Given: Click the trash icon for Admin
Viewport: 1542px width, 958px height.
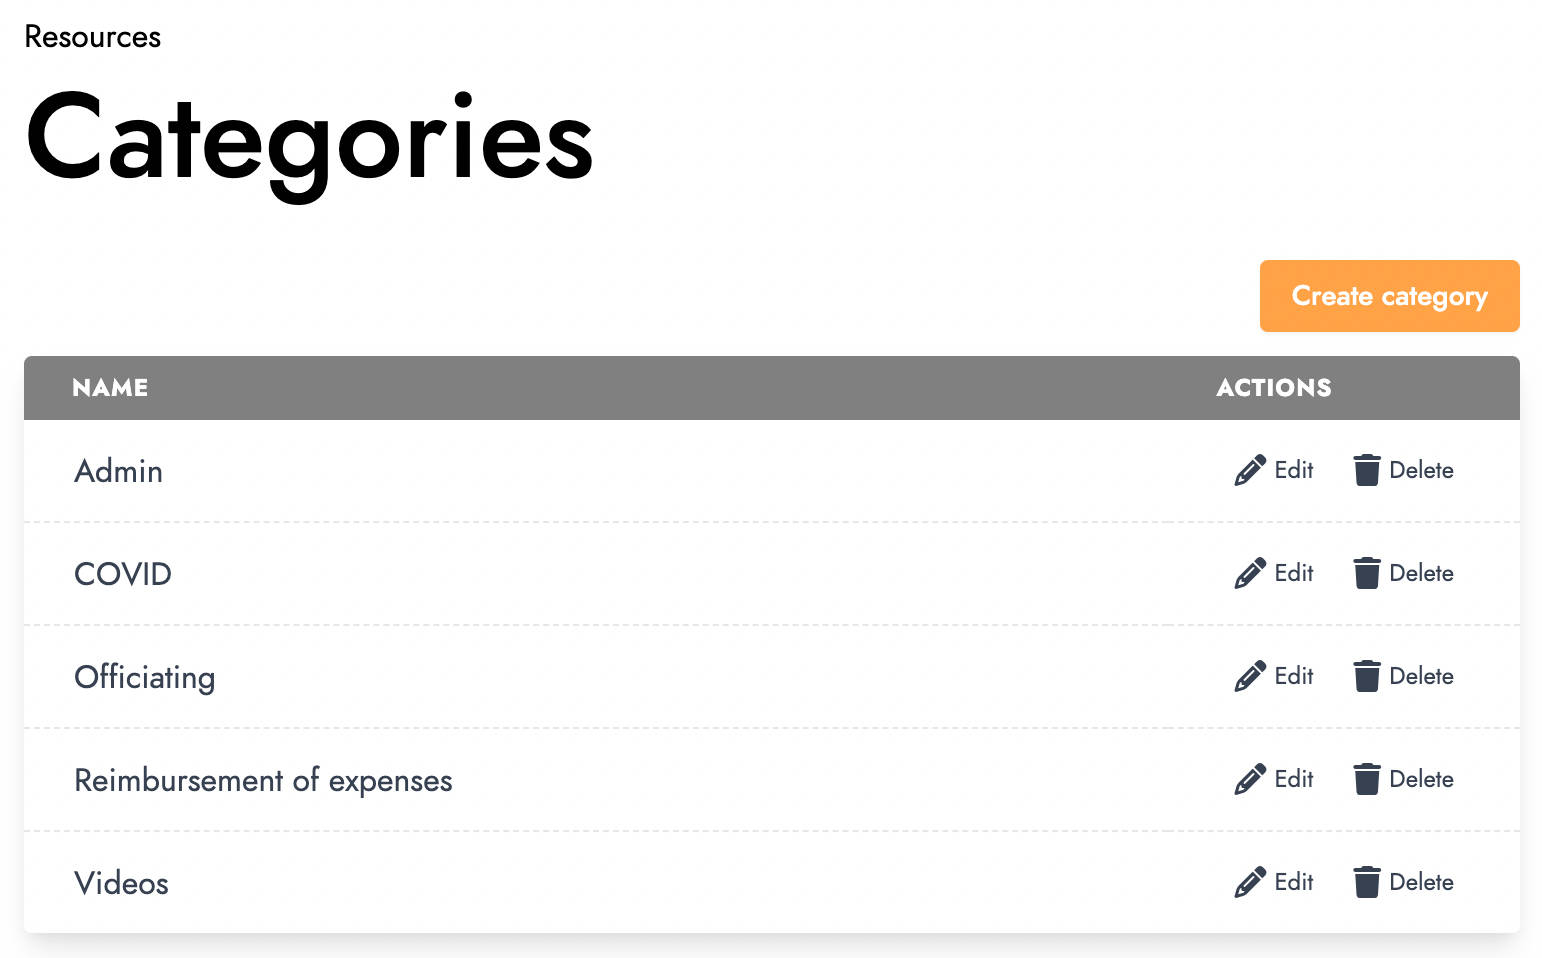Looking at the screenshot, I should (x=1367, y=470).
